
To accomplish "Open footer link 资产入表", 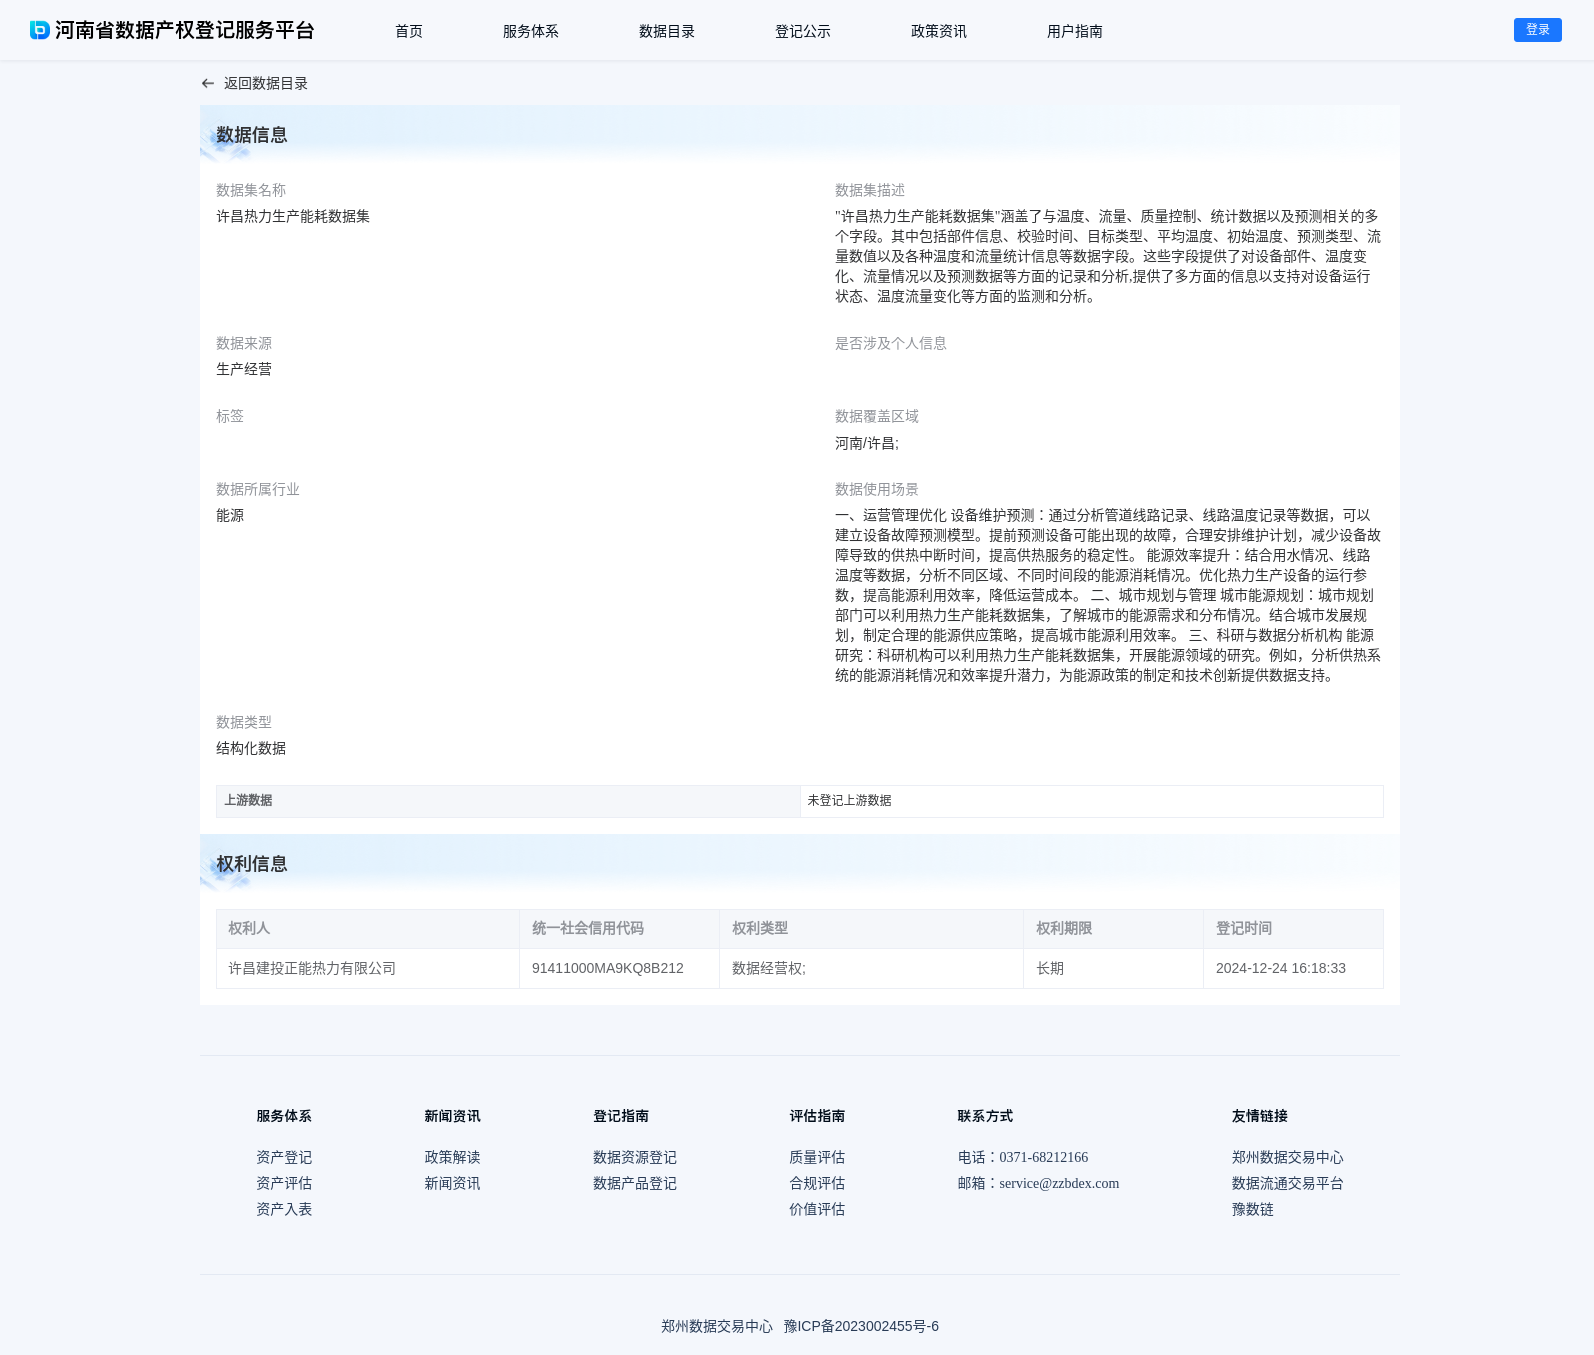I will [284, 1209].
